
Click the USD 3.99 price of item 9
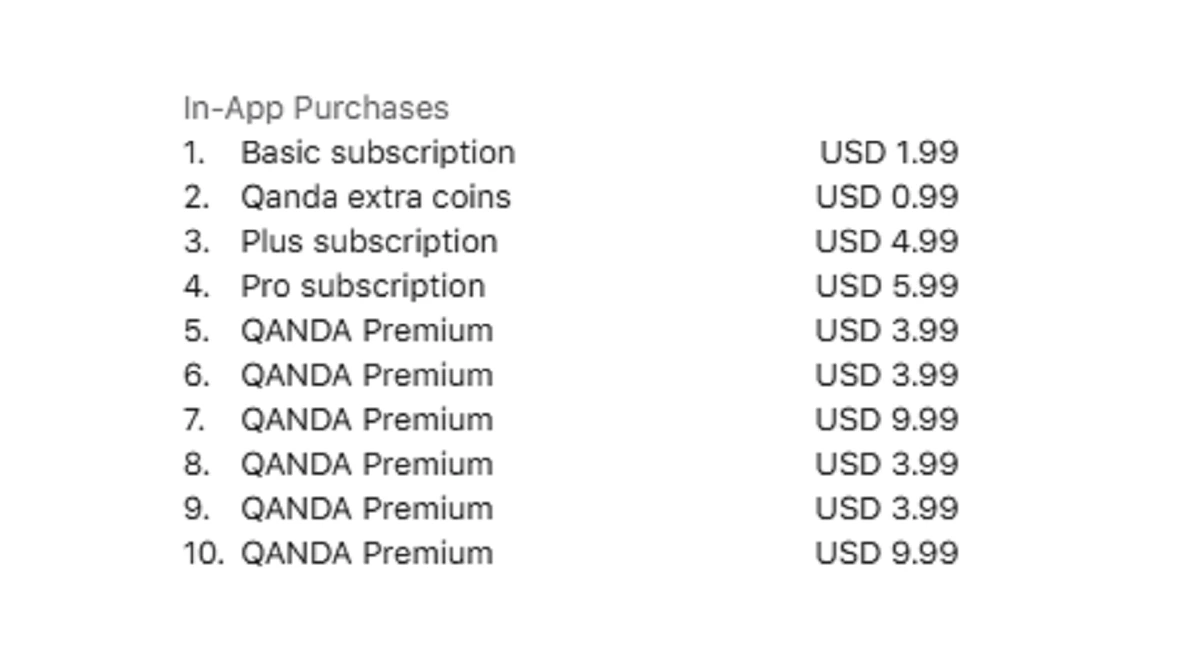pyautogui.click(x=886, y=509)
